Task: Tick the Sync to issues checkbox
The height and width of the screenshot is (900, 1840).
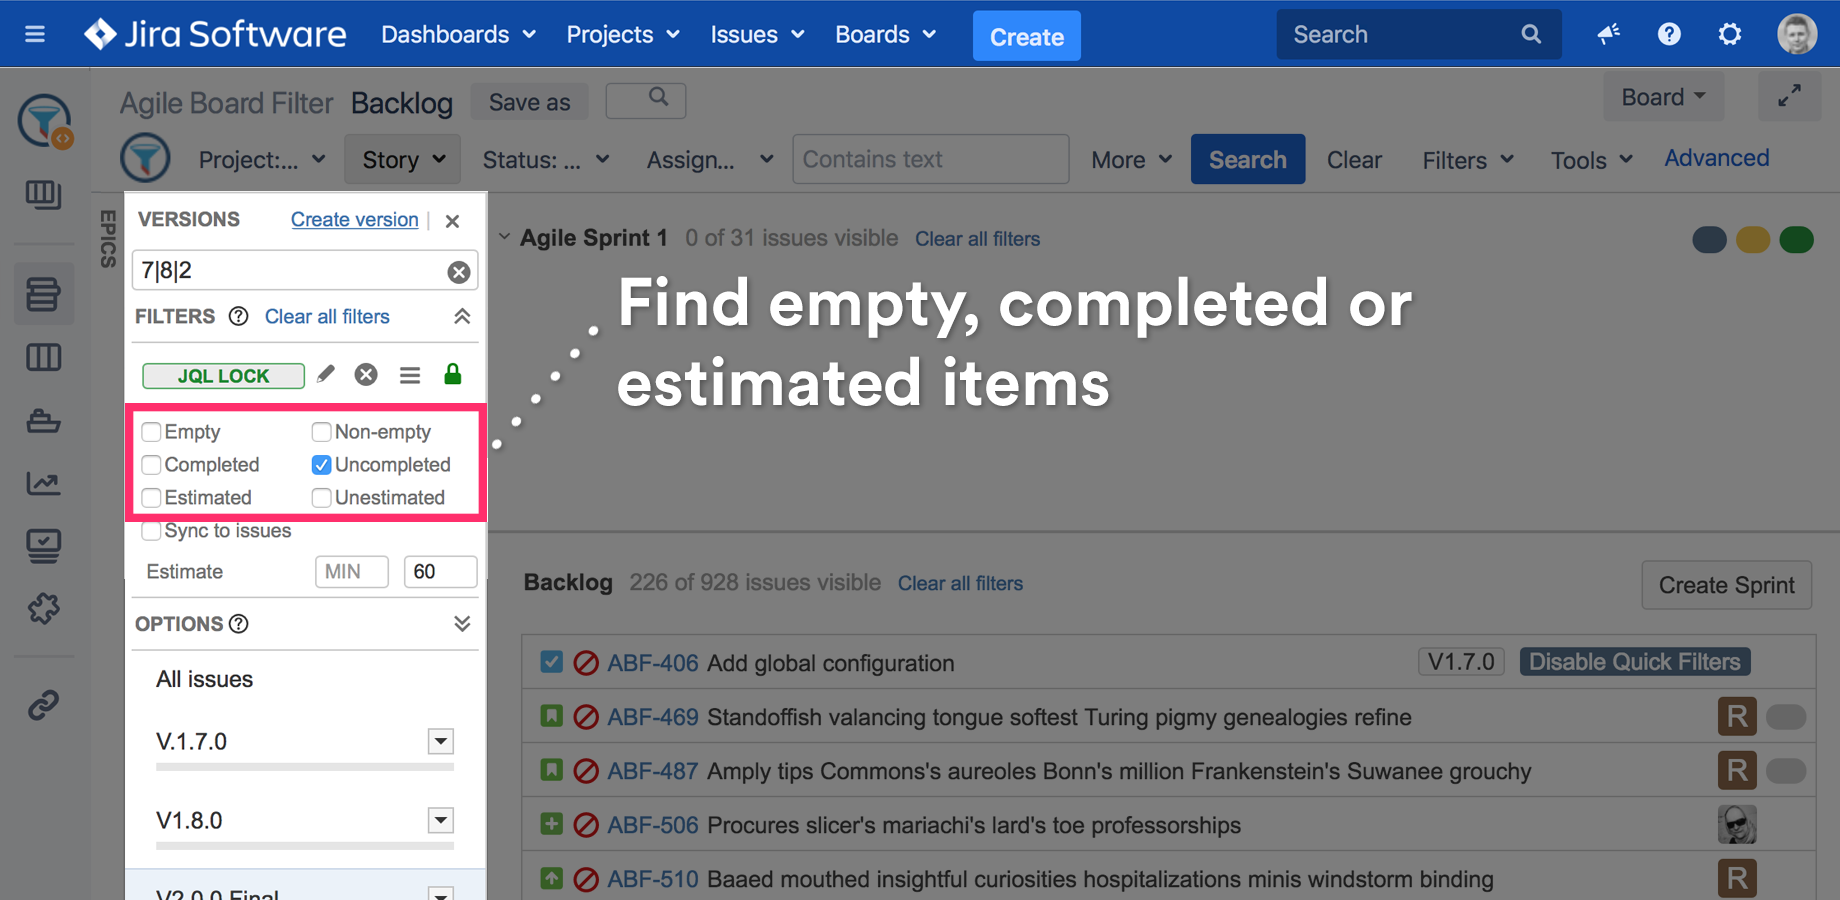Action: point(152,531)
